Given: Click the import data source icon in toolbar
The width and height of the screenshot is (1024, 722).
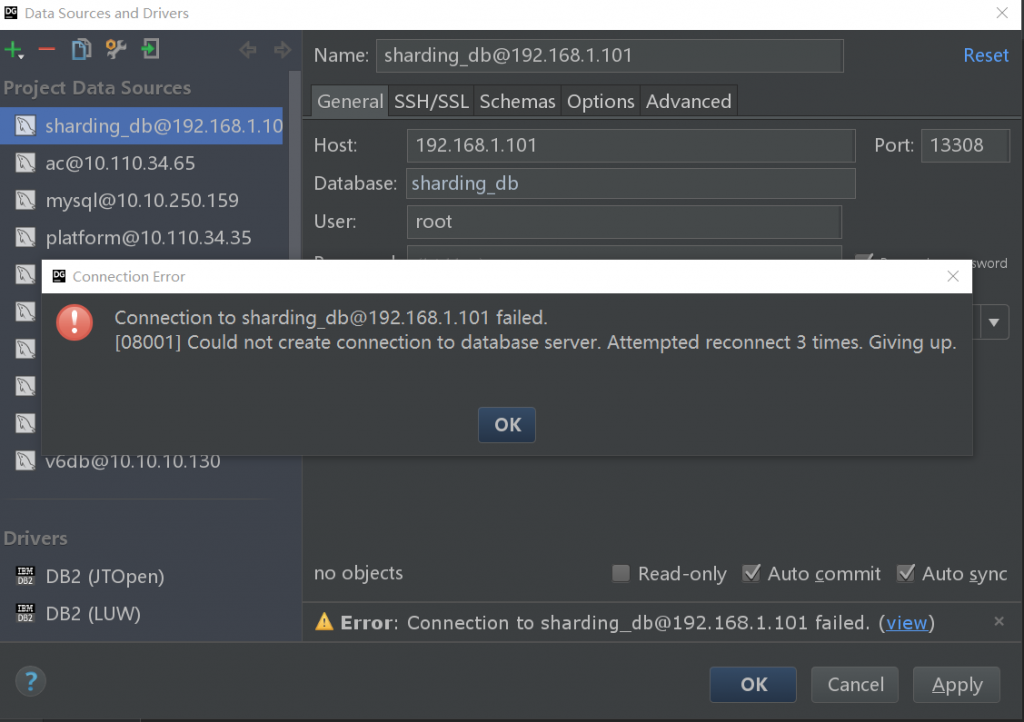Looking at the screenshot, I should 150,50.
